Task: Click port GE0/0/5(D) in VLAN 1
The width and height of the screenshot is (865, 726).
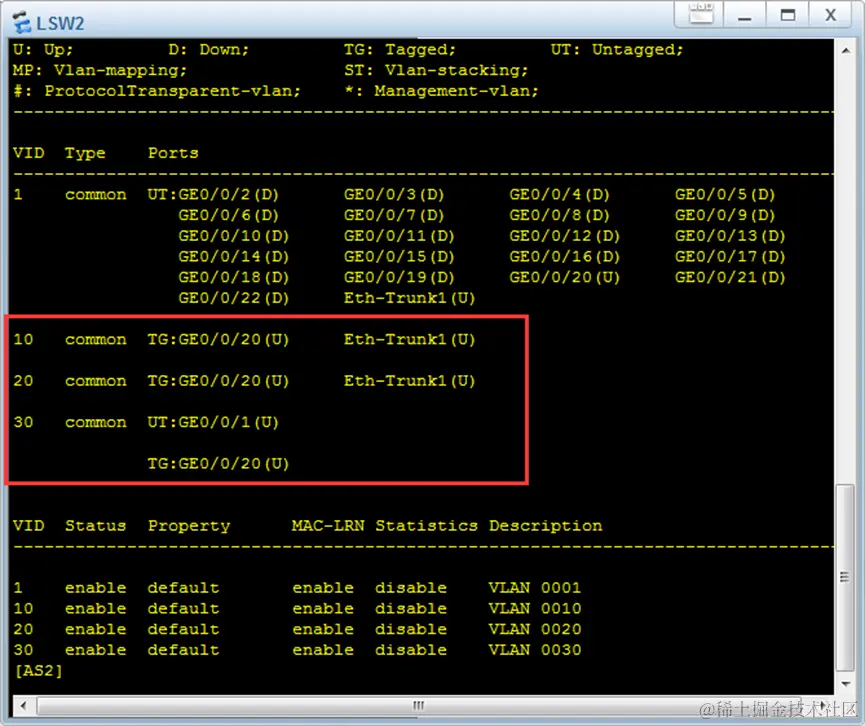Action: pyautogui.click(x=725, y=194)
